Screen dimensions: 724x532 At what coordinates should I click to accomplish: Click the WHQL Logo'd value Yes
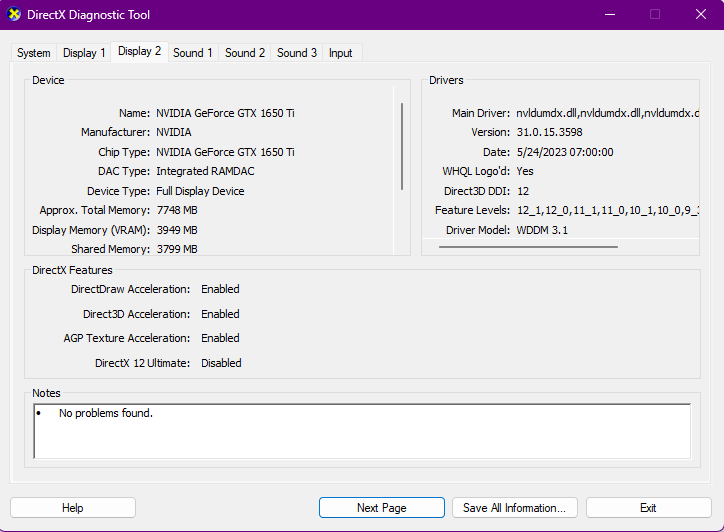(x=525, y=171)
